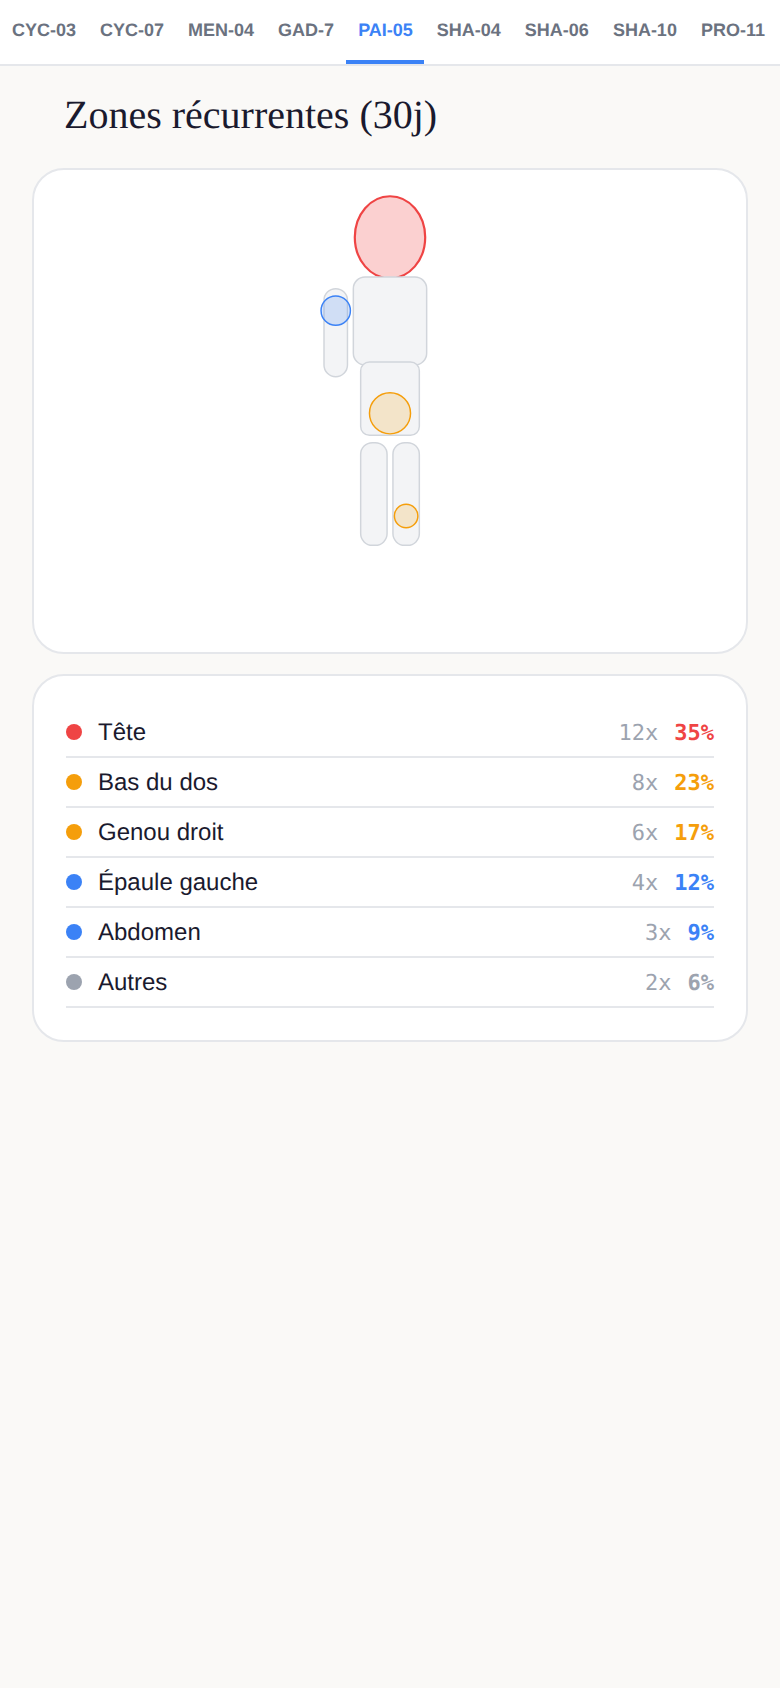The width and height of the screenshot is (780, 1688).
Task: Select the orange right knee marker
Action: coord(406,516)
